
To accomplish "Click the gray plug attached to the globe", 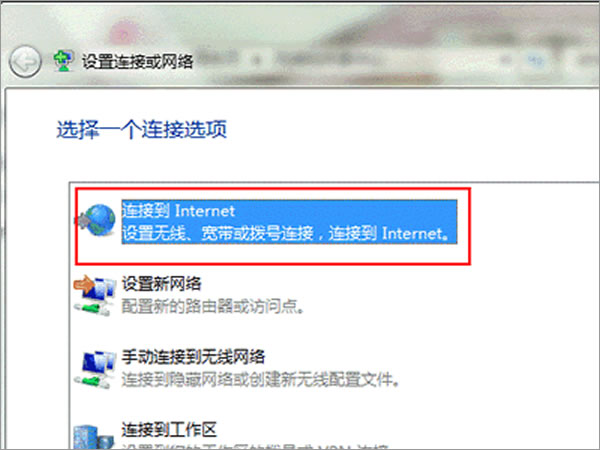I will coord(83,221).
